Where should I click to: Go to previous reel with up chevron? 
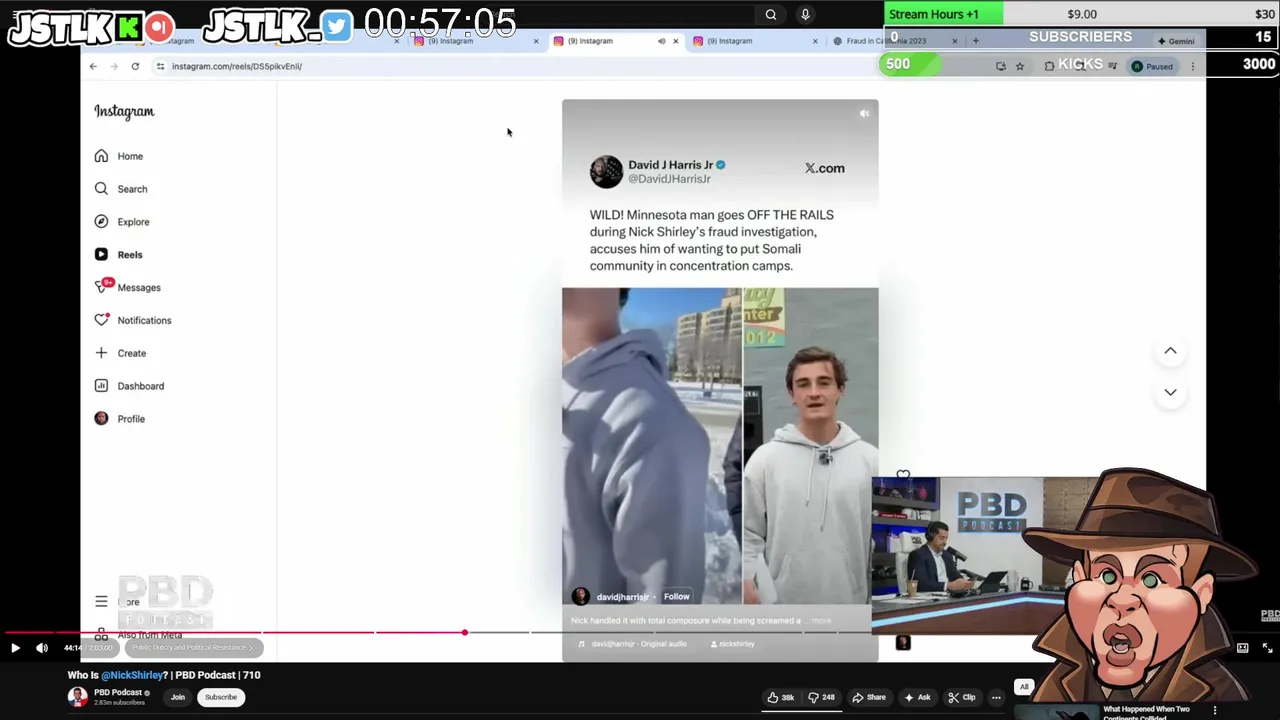coord(1170,351)
